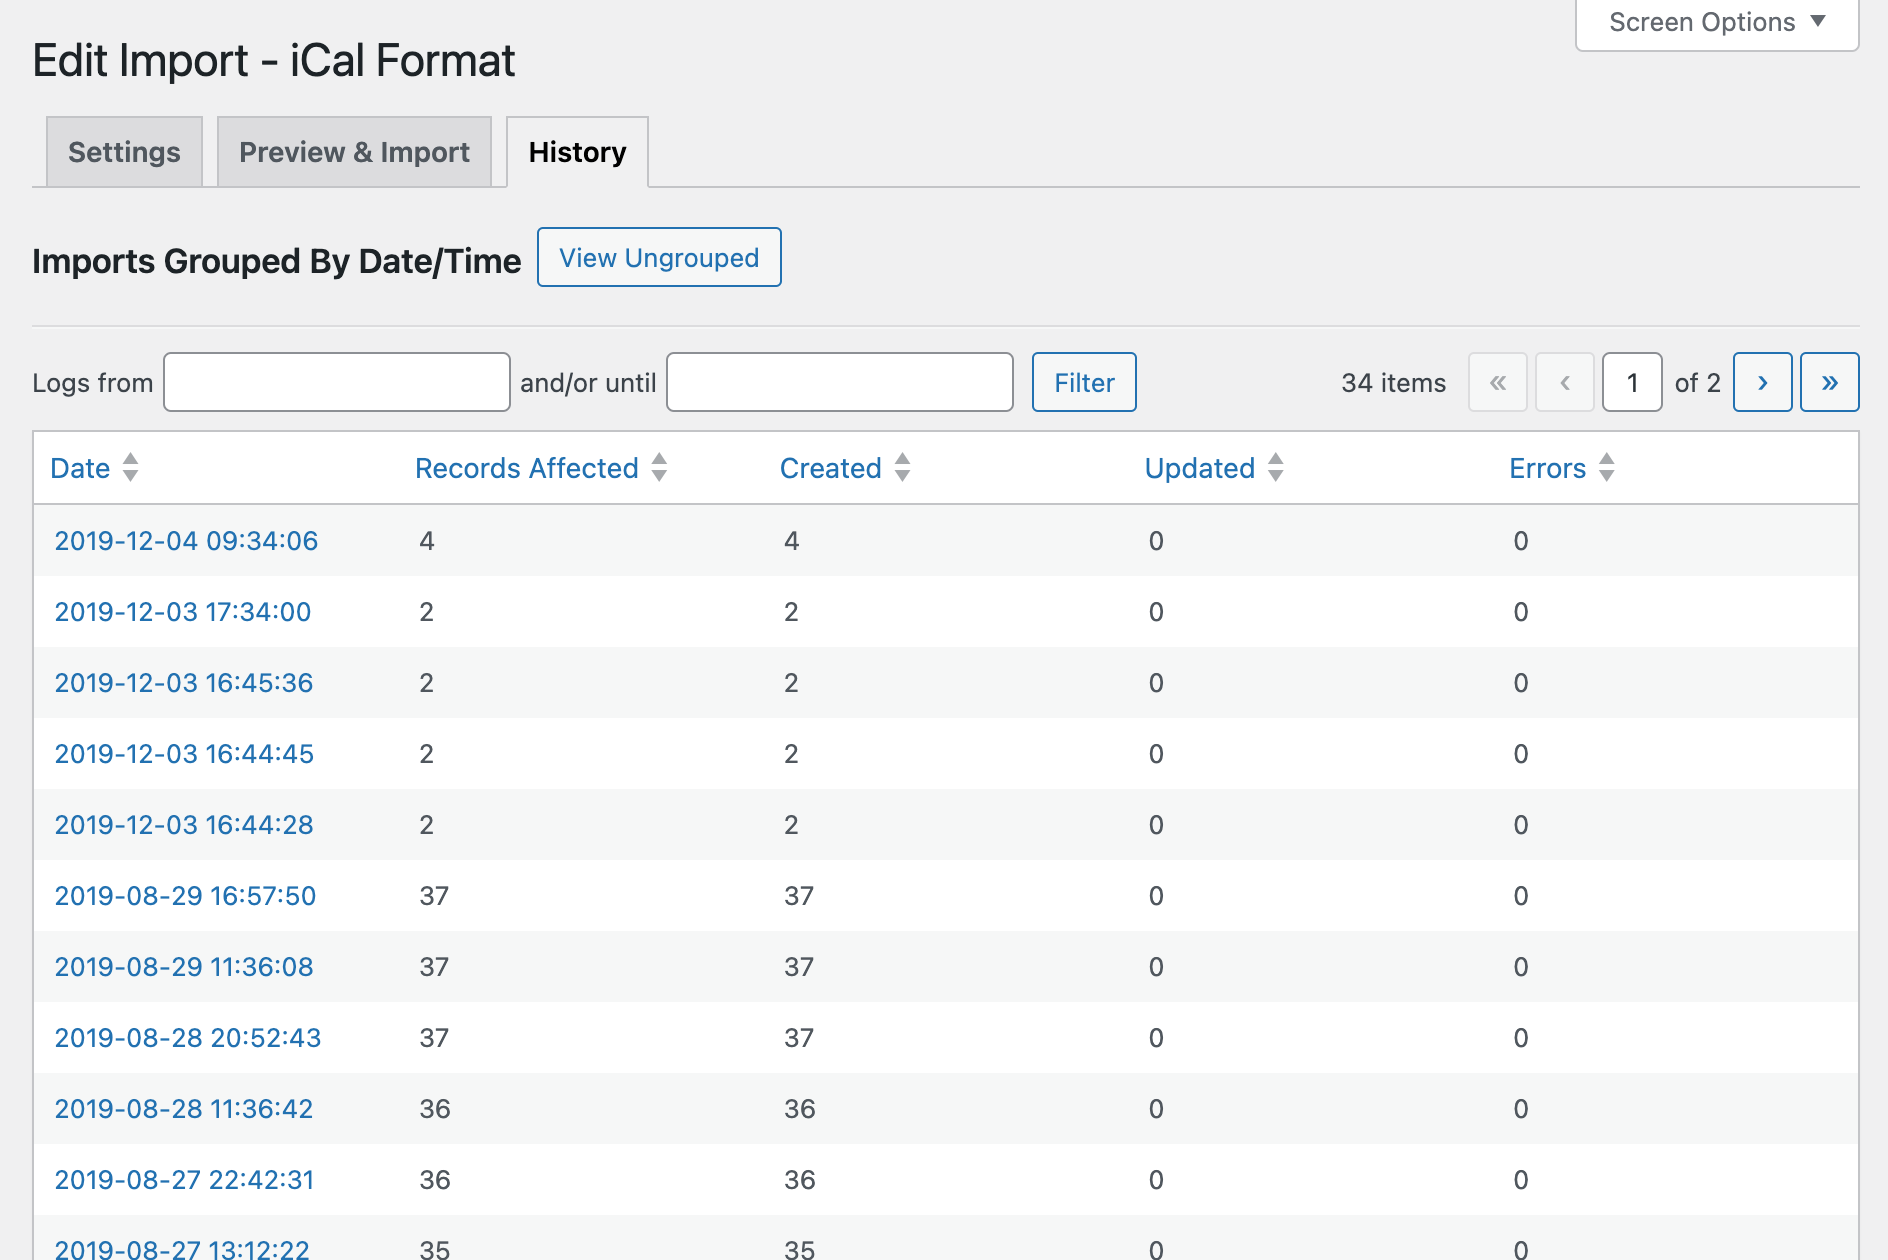
Task: Click the Errors column sort arrows
Action: (1606, 467)
